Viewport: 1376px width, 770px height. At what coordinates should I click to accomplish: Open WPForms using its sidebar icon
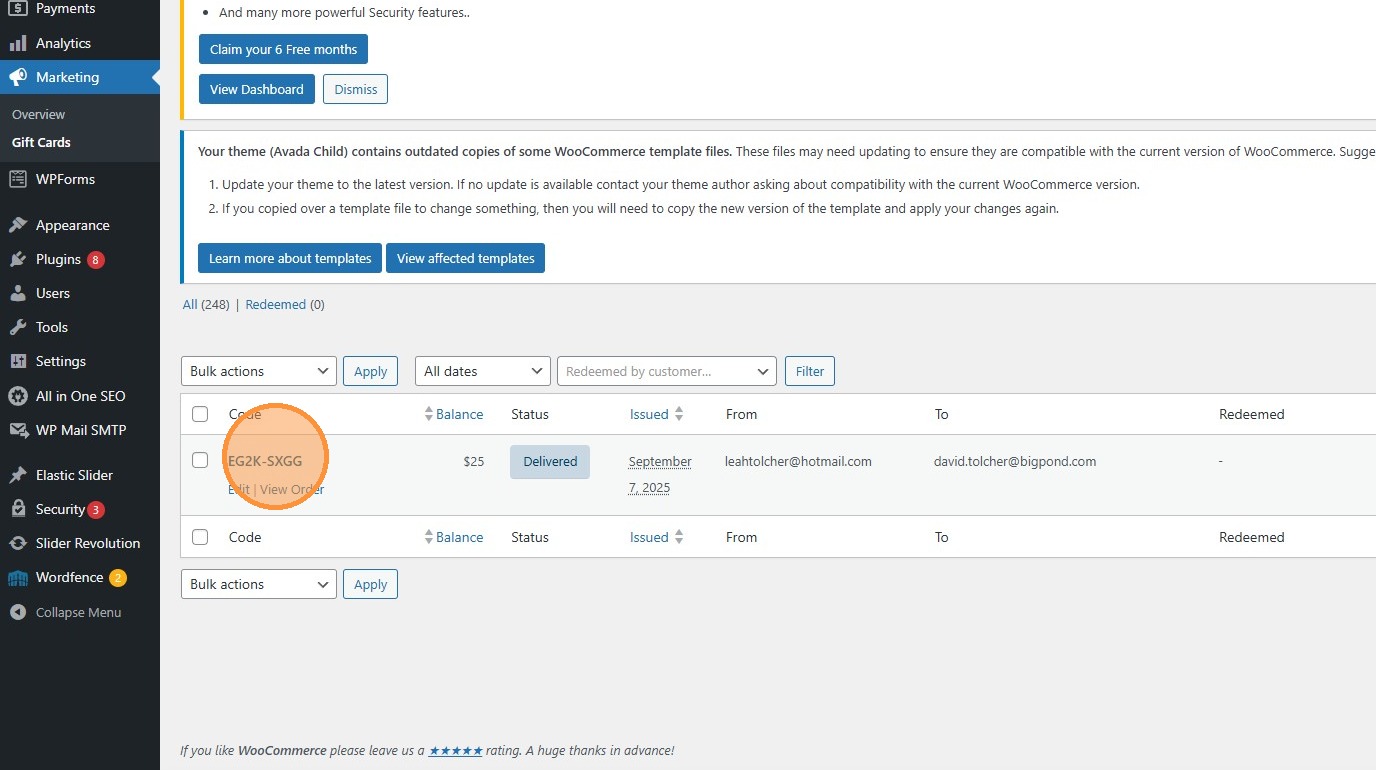(17, 179)
